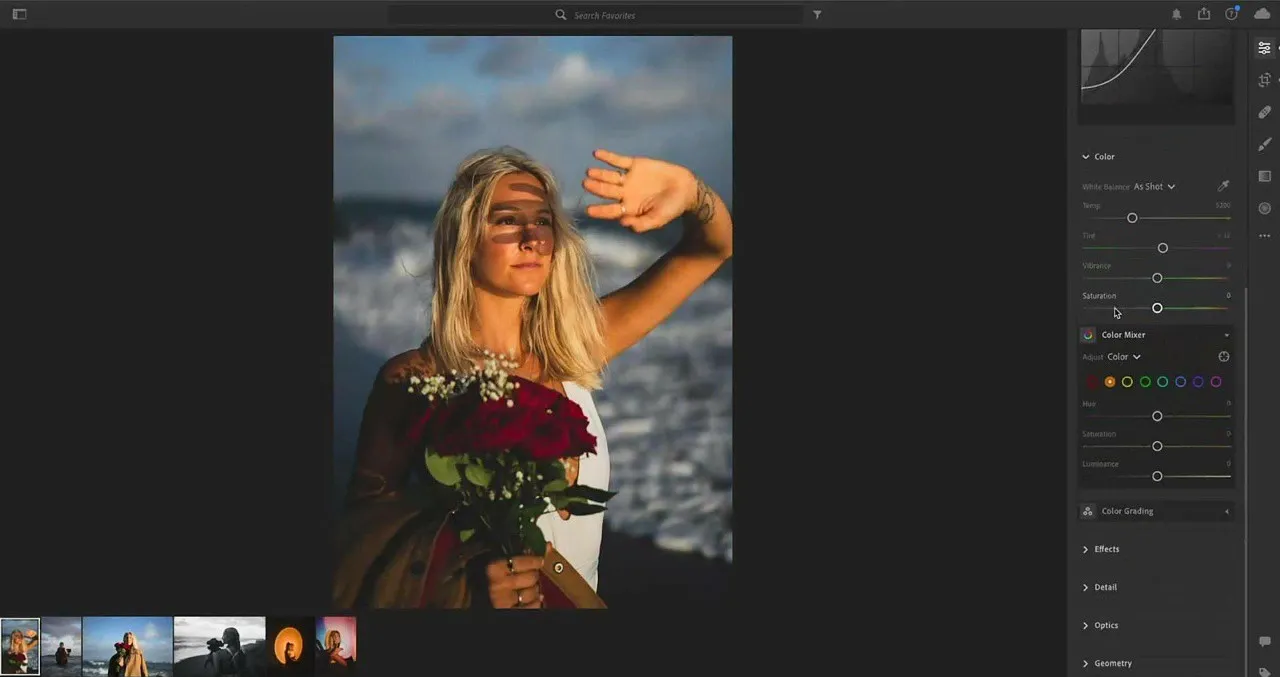Select the Brush tool
Viewport: 1280px width, 677px height.
1264,144
